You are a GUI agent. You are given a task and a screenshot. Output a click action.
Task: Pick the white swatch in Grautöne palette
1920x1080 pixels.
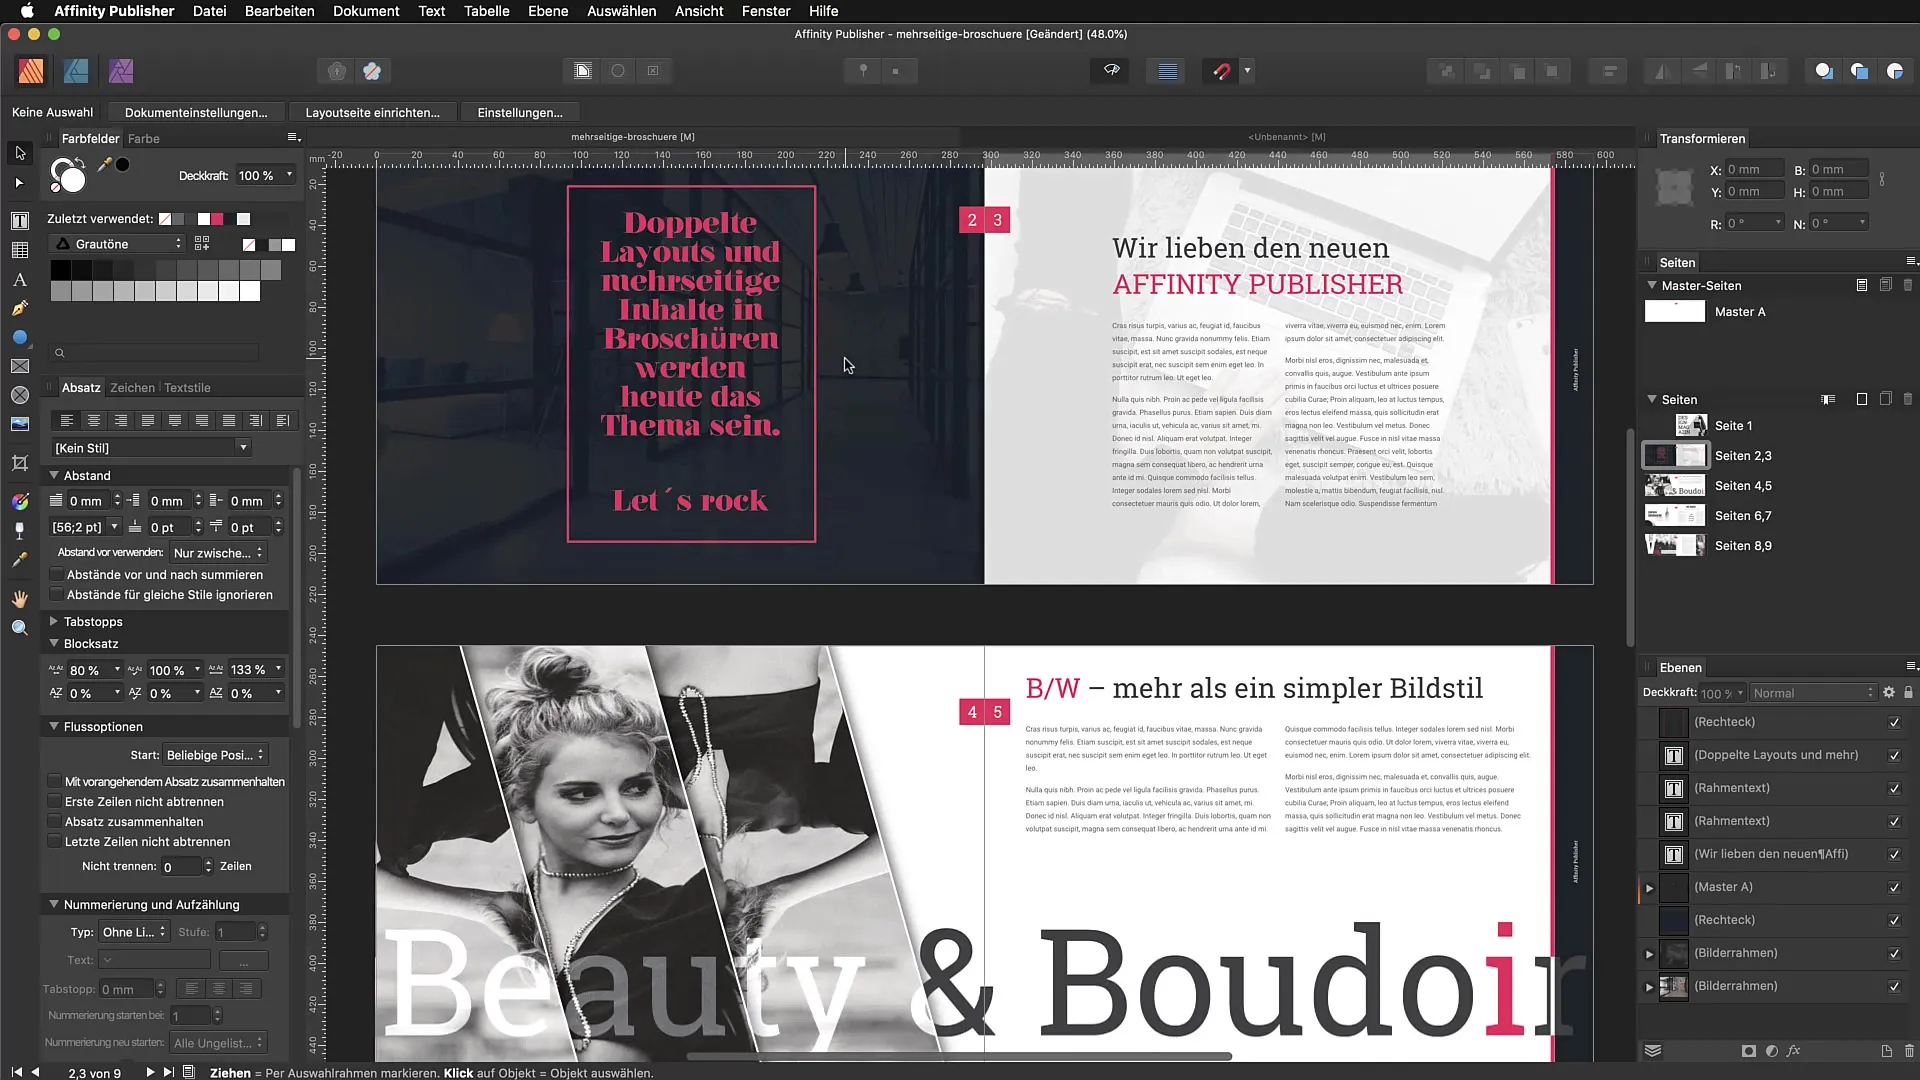click(x=250, y=291)
